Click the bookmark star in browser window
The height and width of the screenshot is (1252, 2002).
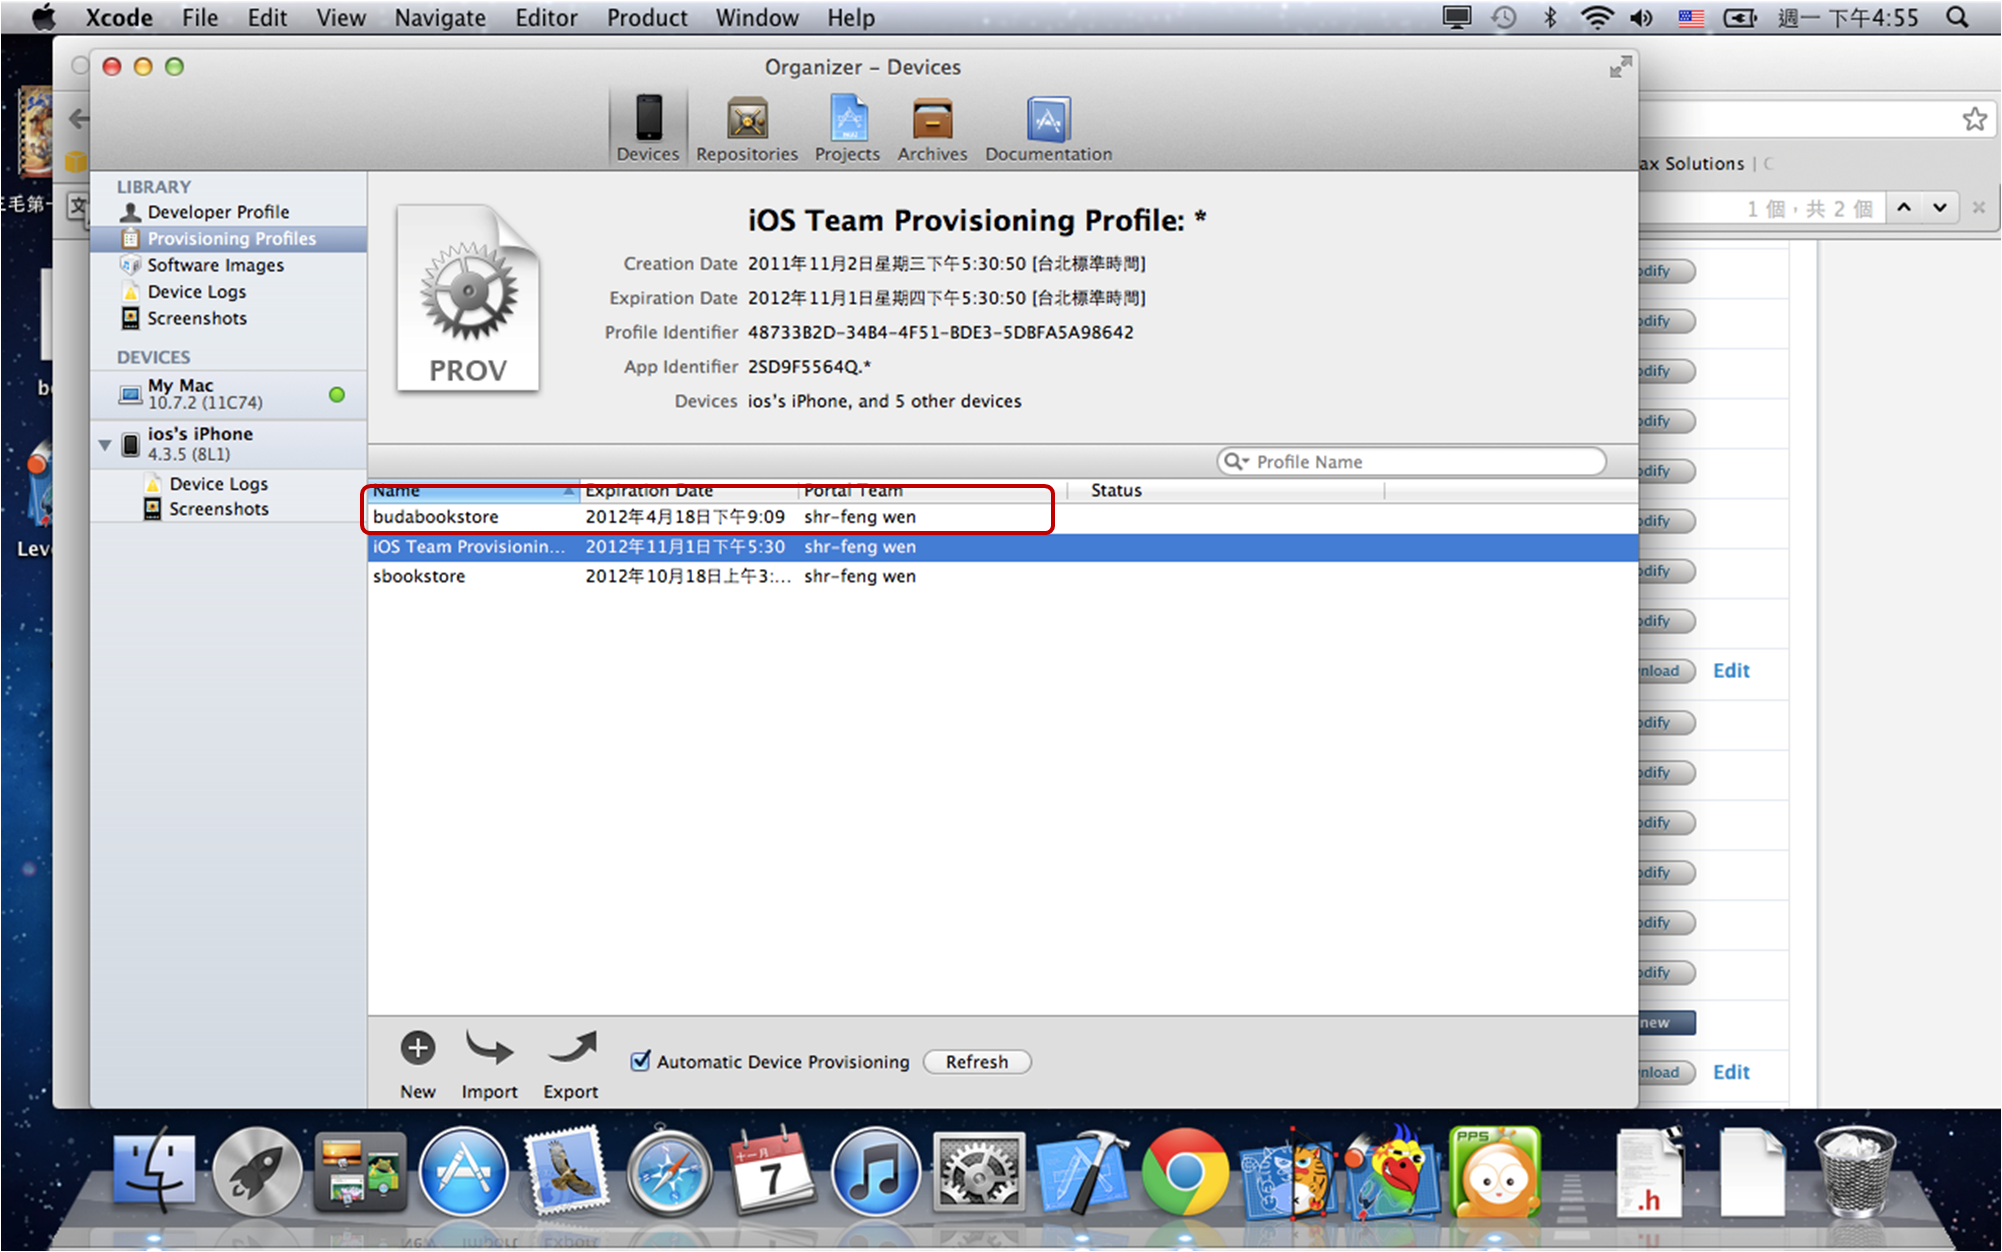1974,119
